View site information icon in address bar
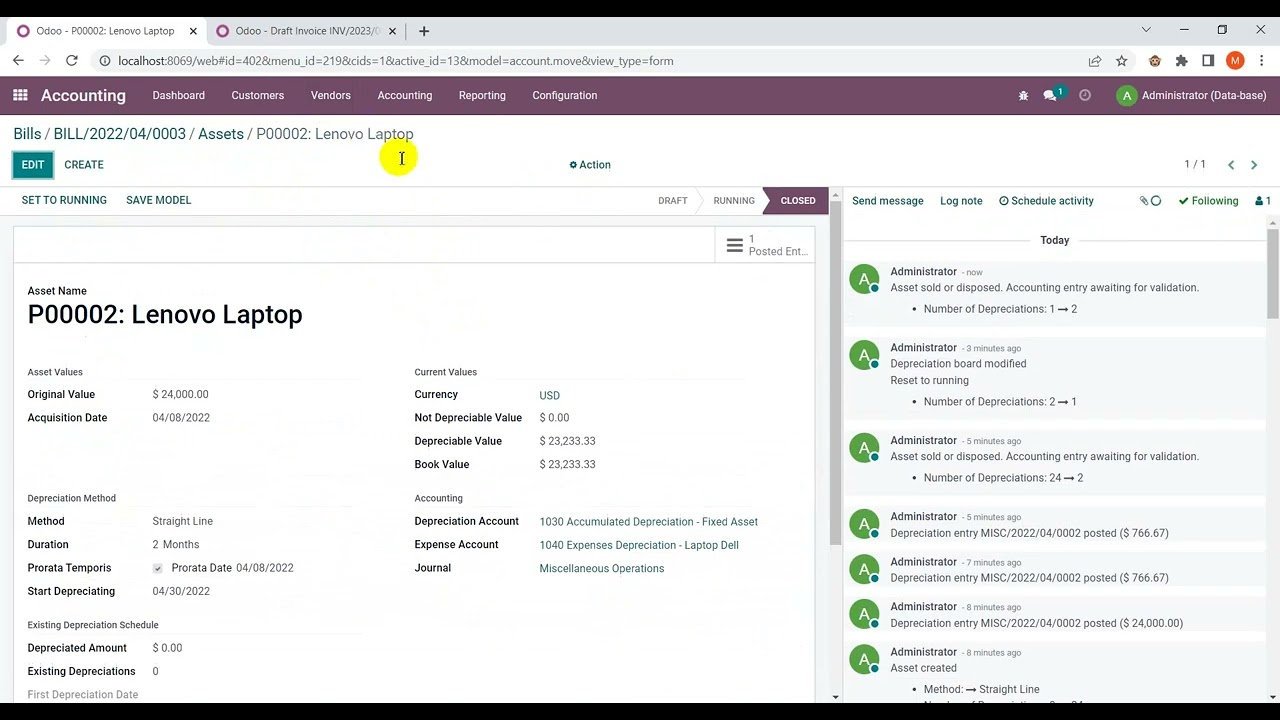The width and height of the screenshot is (1280, 720). tap(104, 61)
